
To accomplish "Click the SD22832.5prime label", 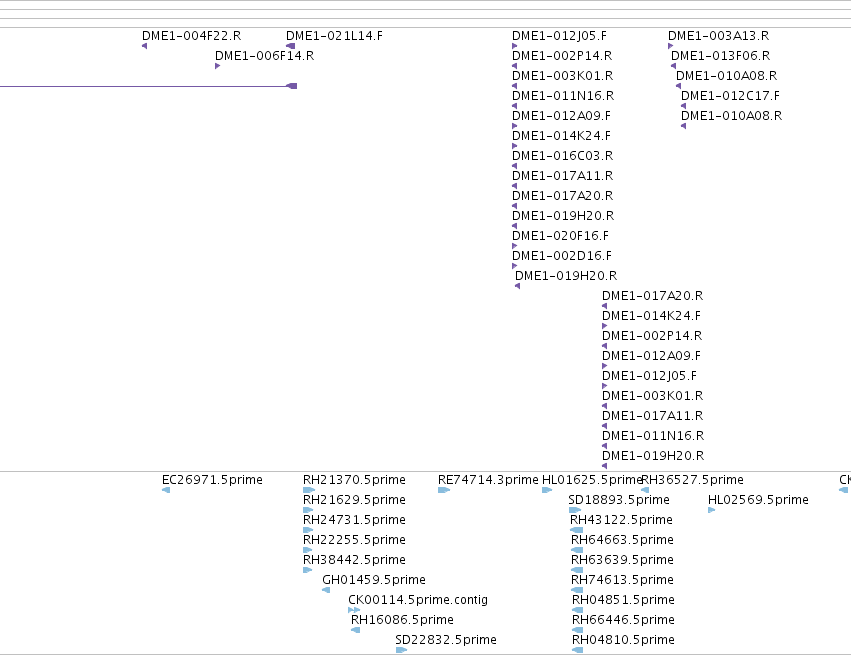I will 446,640.
